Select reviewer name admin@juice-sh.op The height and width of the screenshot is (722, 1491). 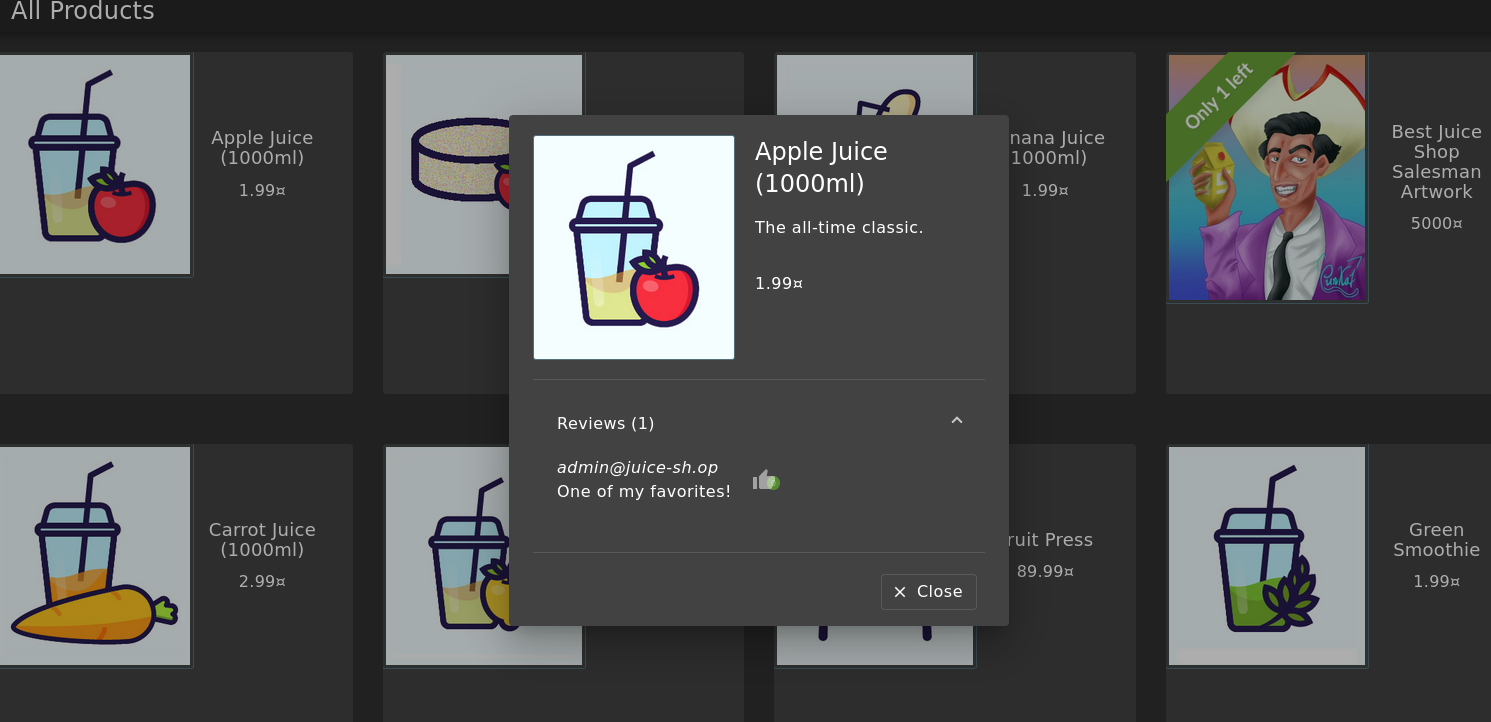pyautogui.click(x=637, y=468)
